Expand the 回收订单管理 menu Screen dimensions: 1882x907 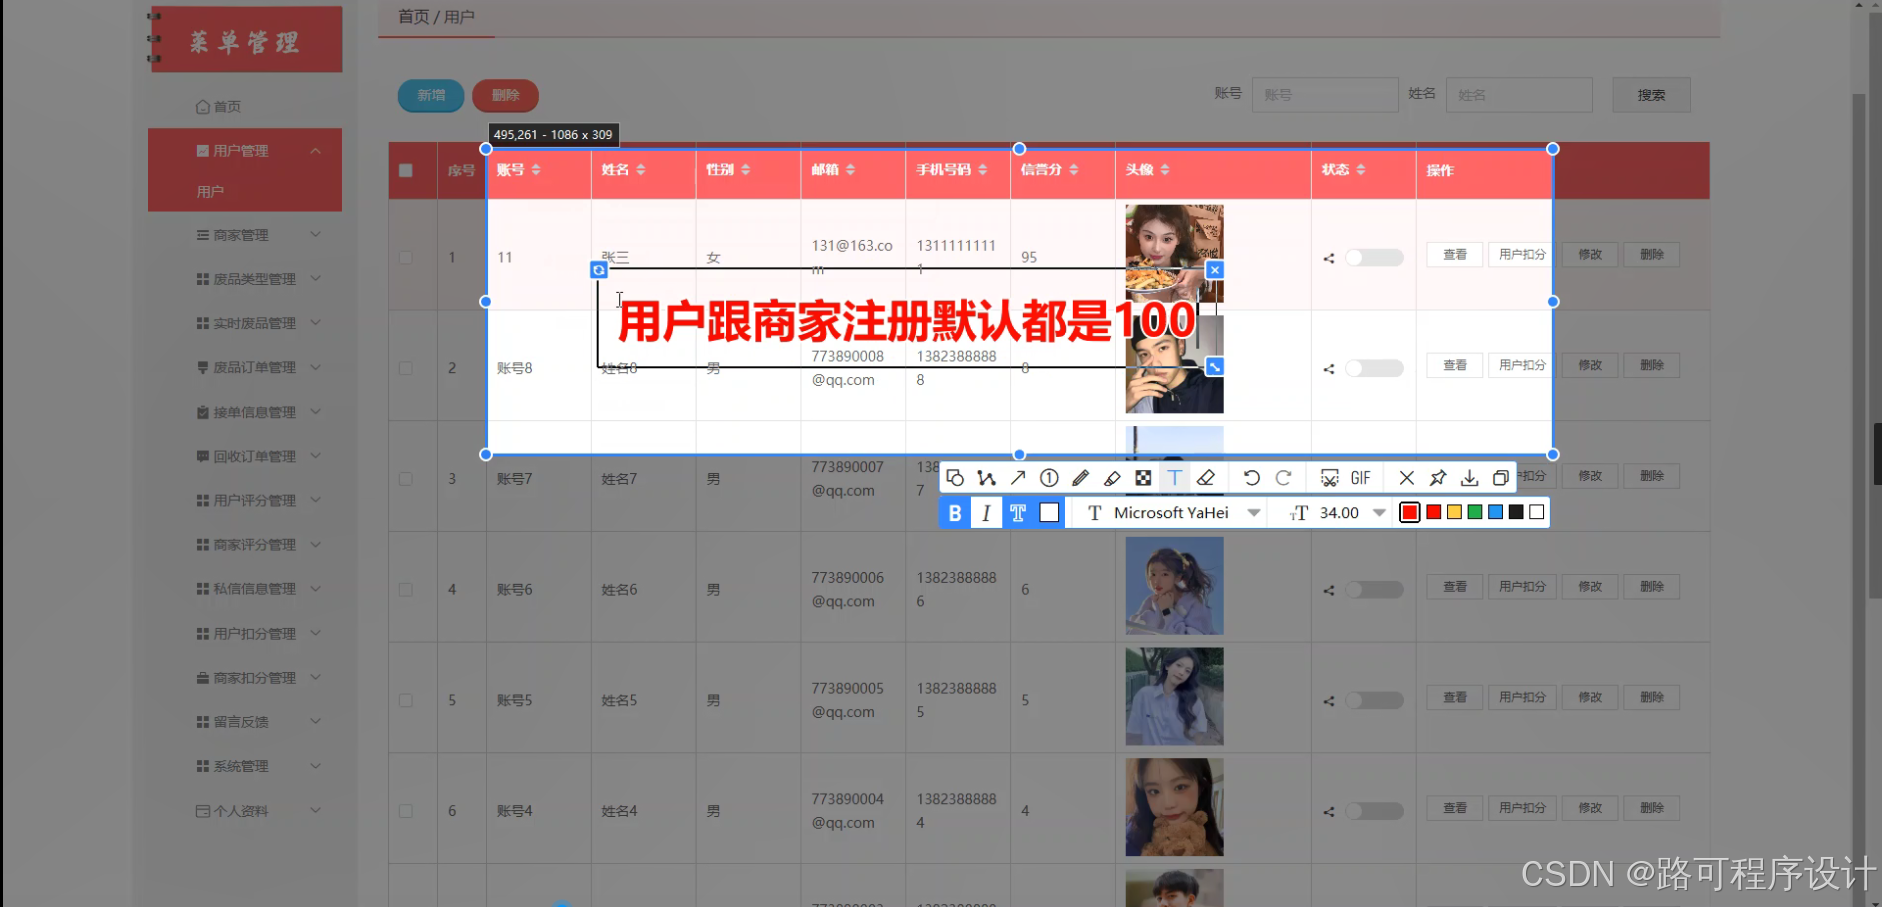point(245,456)
